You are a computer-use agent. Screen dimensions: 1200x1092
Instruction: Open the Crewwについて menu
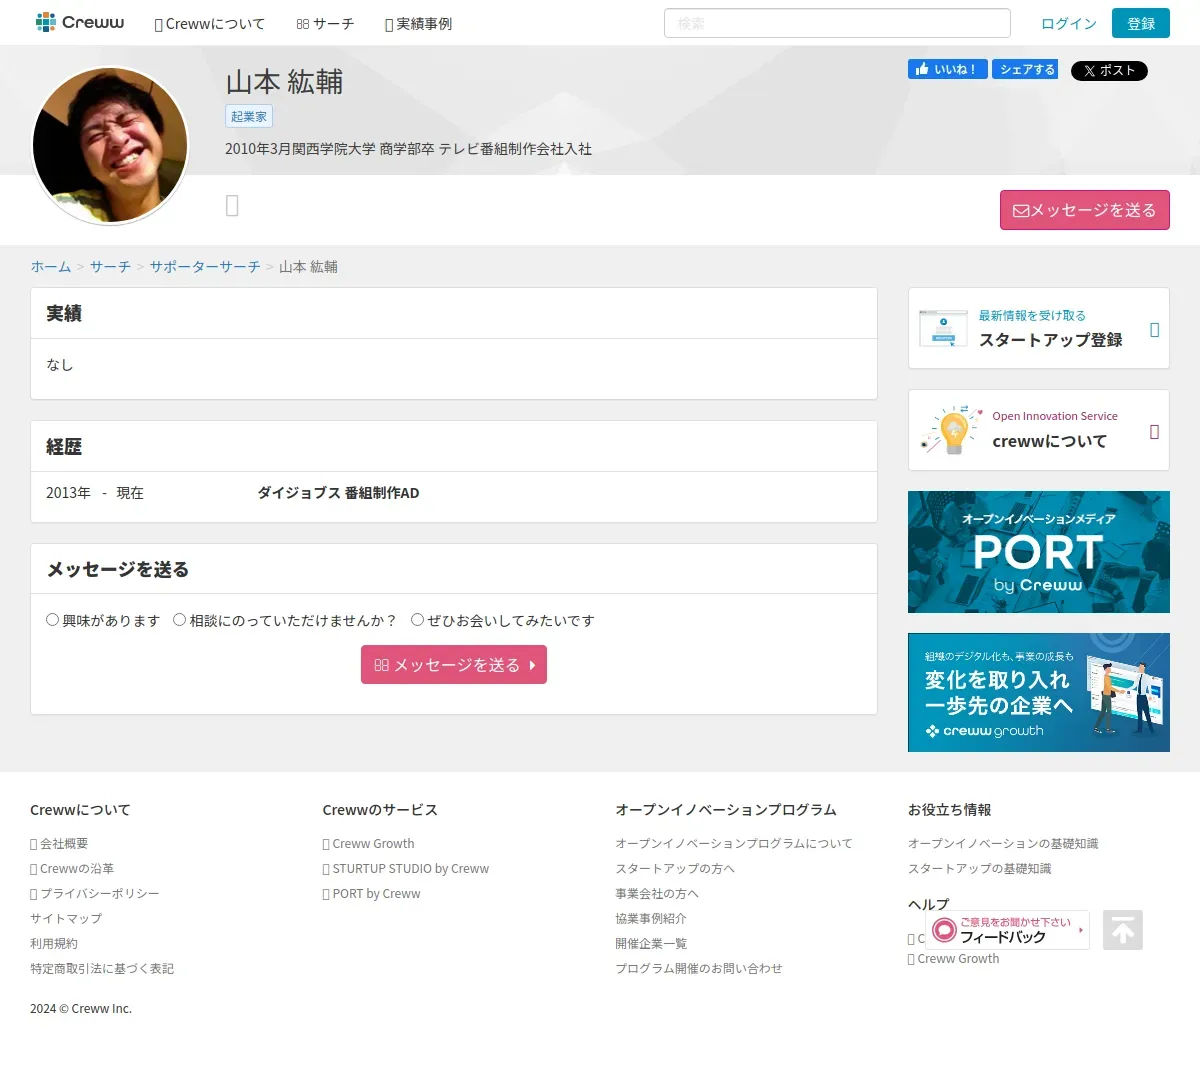click(x=210, y=24)
